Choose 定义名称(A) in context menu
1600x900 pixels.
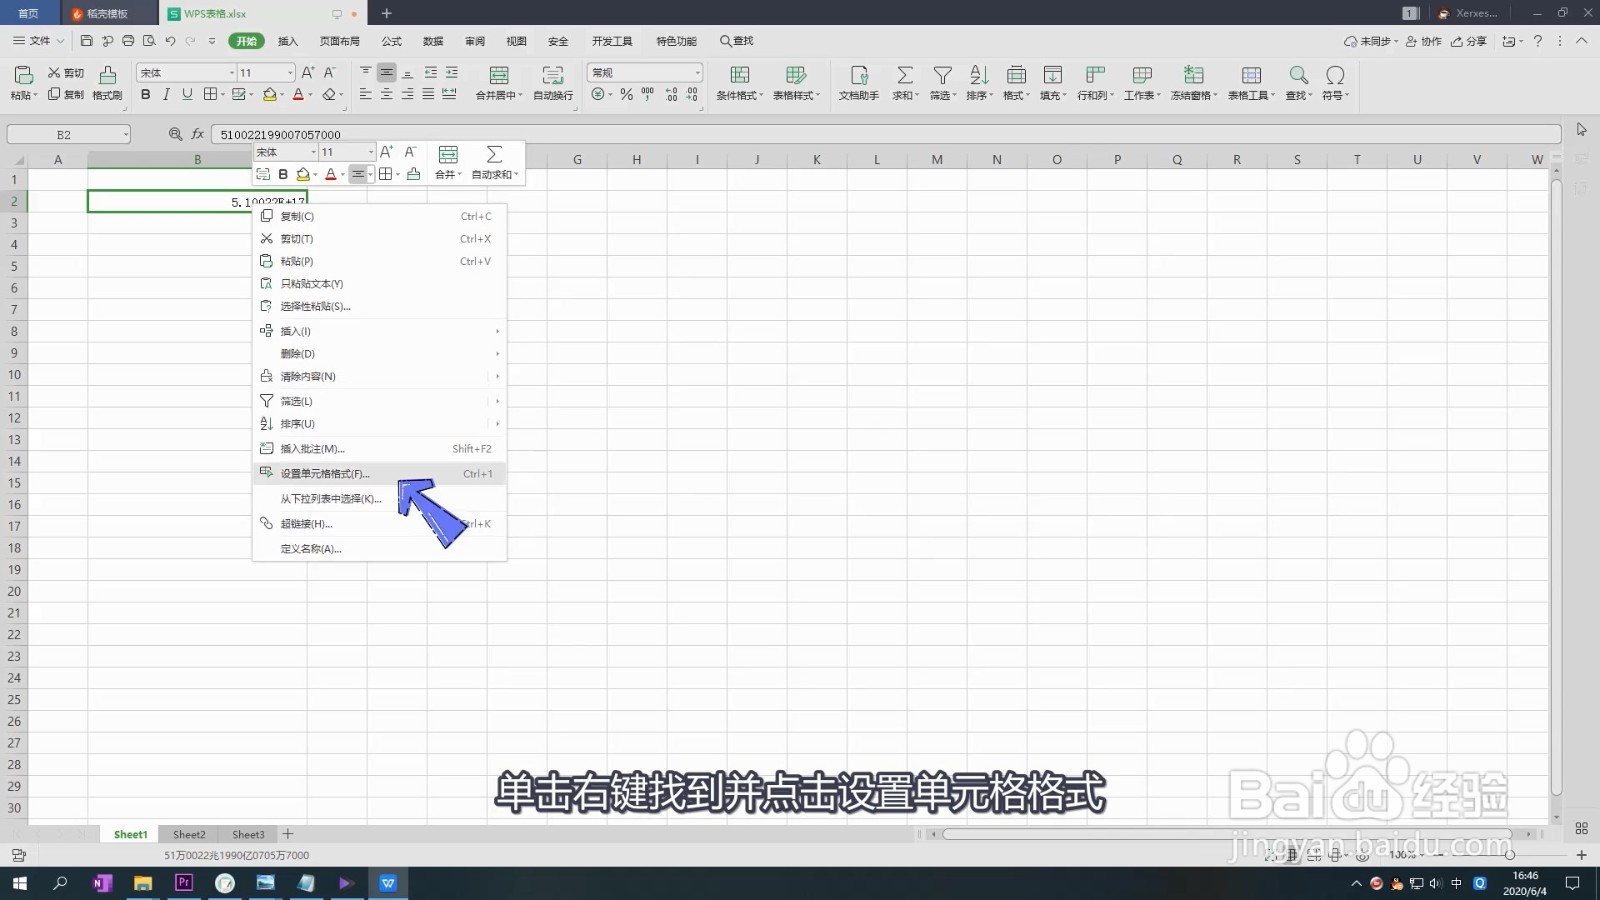[x=380, y=549]
